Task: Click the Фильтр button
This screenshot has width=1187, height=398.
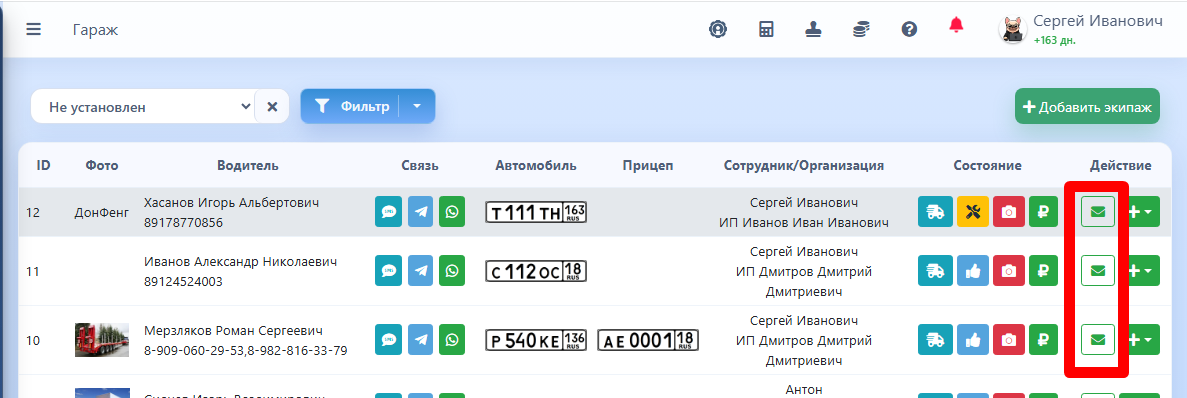Action: [350, 107]
